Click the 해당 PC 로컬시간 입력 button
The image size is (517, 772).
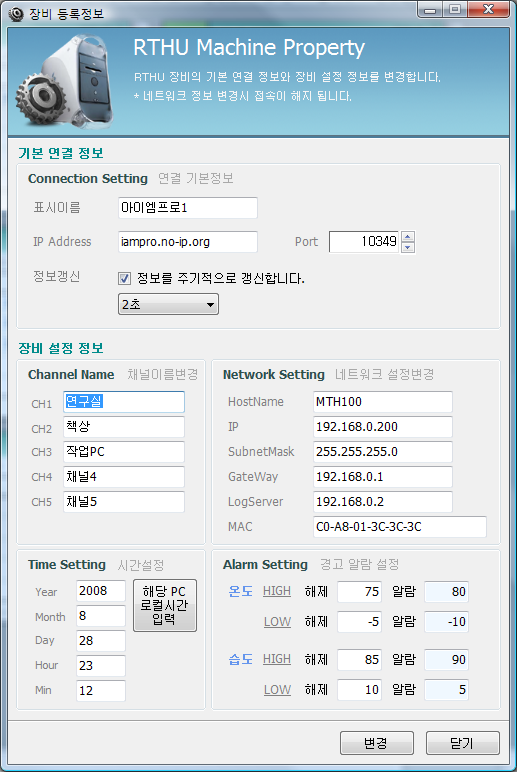[165, 605]
